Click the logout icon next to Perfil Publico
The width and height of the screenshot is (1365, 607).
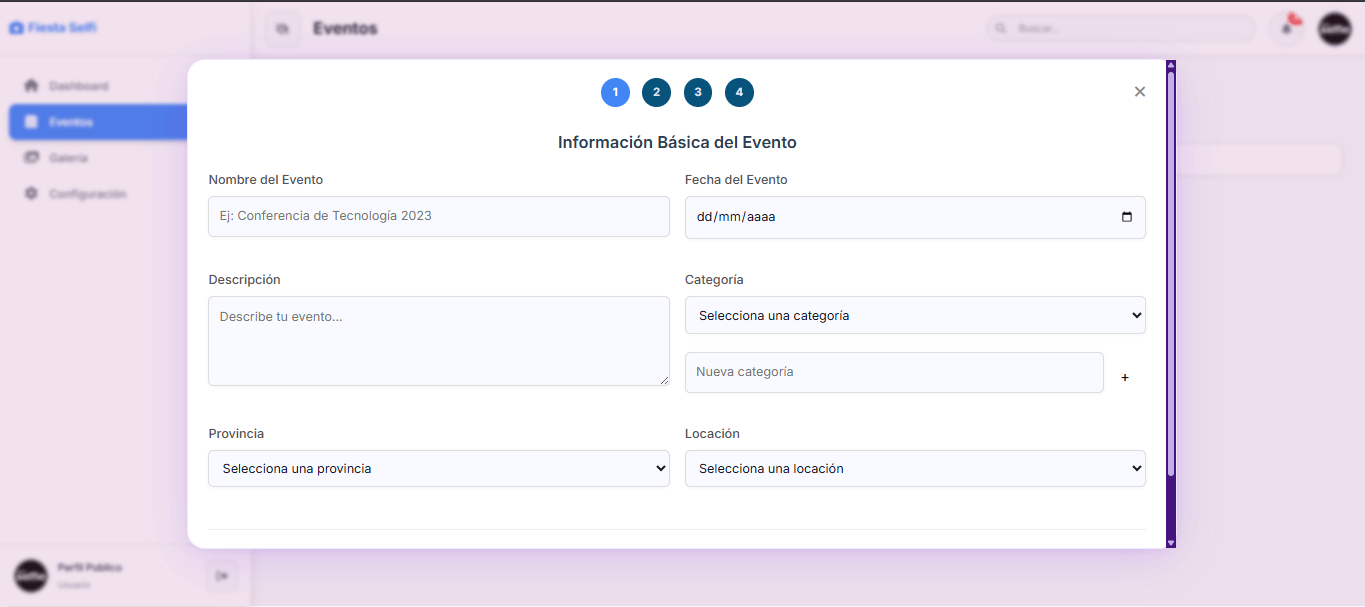[221, 575]
